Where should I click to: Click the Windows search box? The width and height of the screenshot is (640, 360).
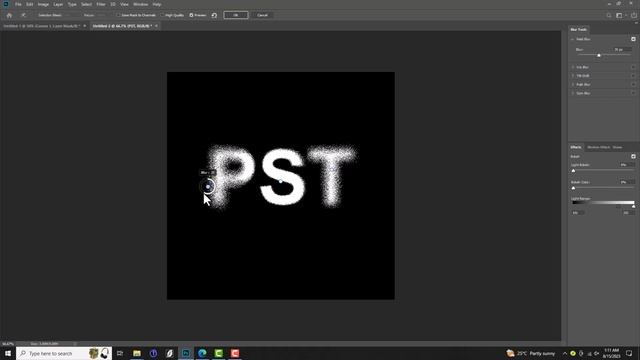pyautogui.click(x=64, y=353)
